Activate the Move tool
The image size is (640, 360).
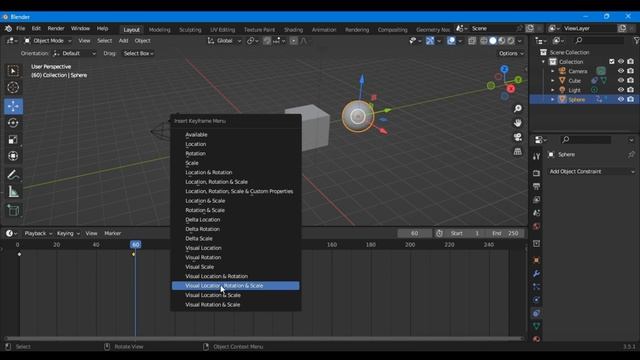click(13, 106)
